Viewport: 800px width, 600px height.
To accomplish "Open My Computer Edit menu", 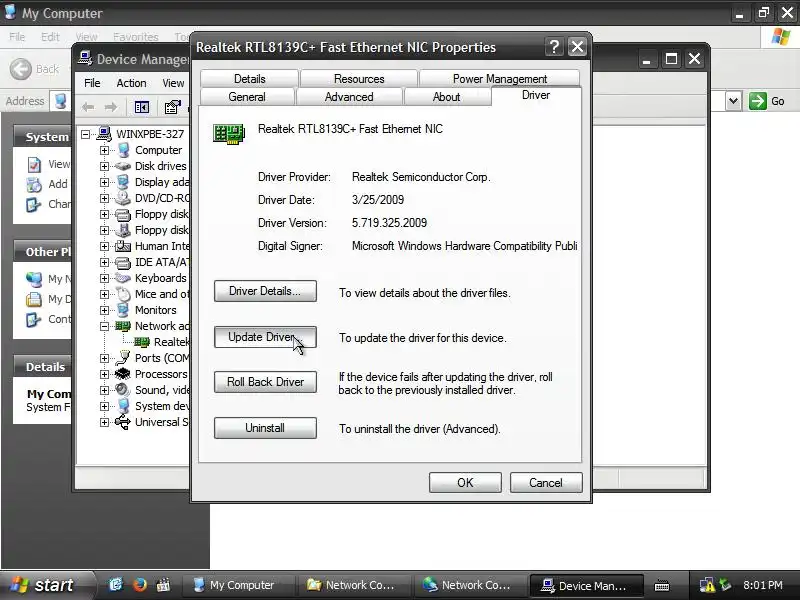I will [50, 37].
